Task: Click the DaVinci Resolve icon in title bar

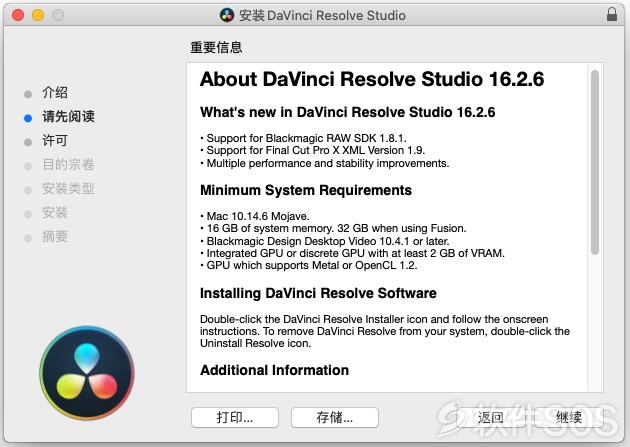Action: tap(227, 15)
